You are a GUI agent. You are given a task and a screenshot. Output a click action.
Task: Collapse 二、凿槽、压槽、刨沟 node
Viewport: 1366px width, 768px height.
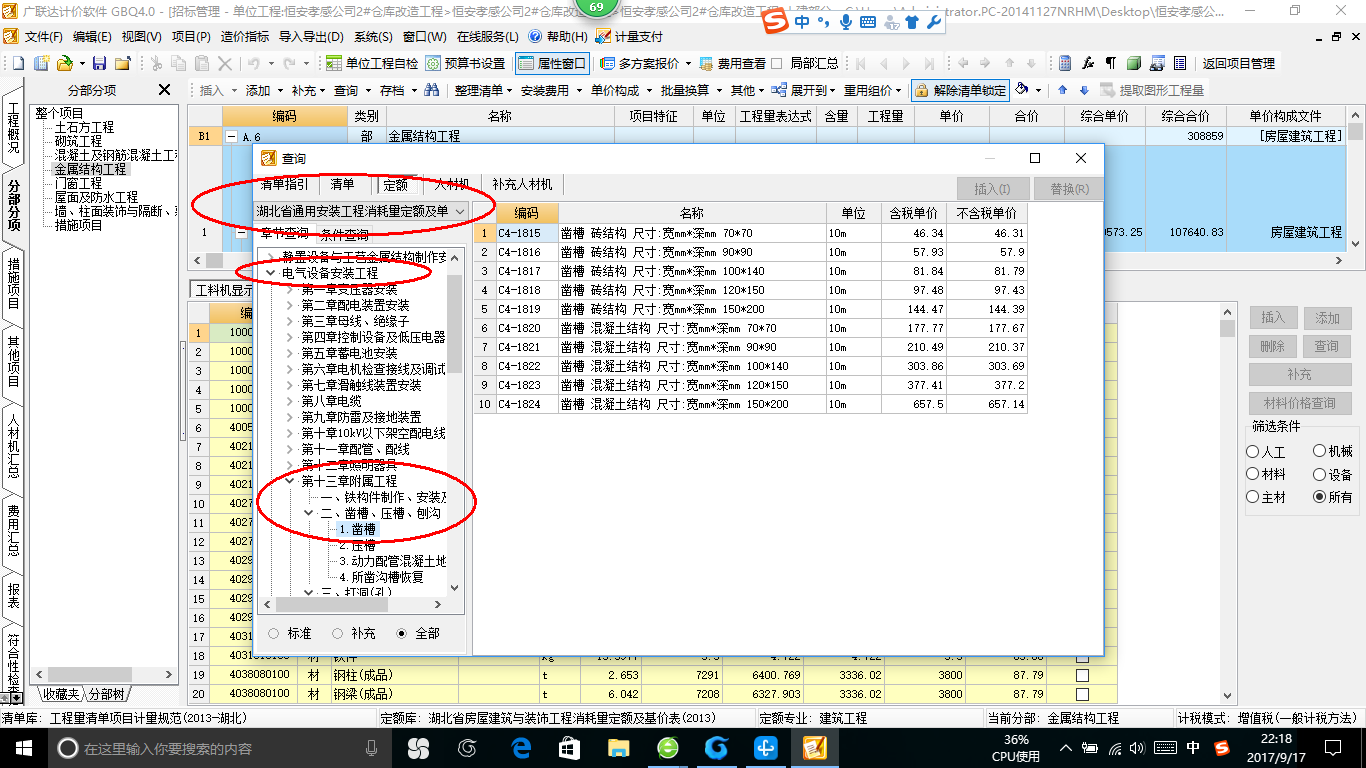[x=309, y=513]
